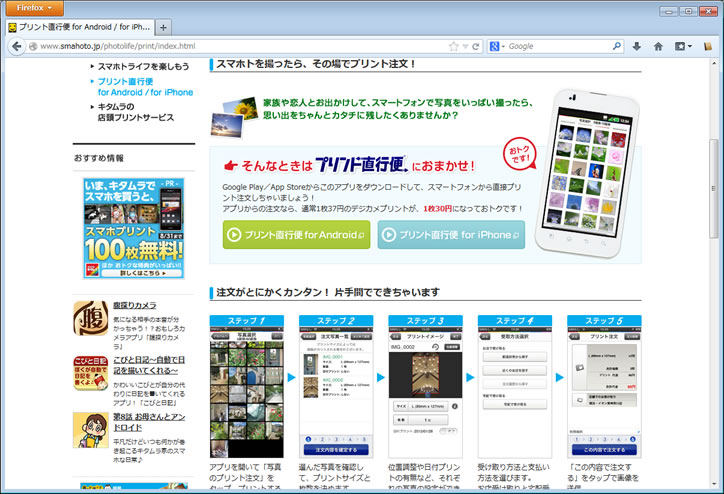Click heading スマホトを撮ったら、その場でプリント注文！
The height and width of the screenshot is (494, 724).
(x=316, y=64)
